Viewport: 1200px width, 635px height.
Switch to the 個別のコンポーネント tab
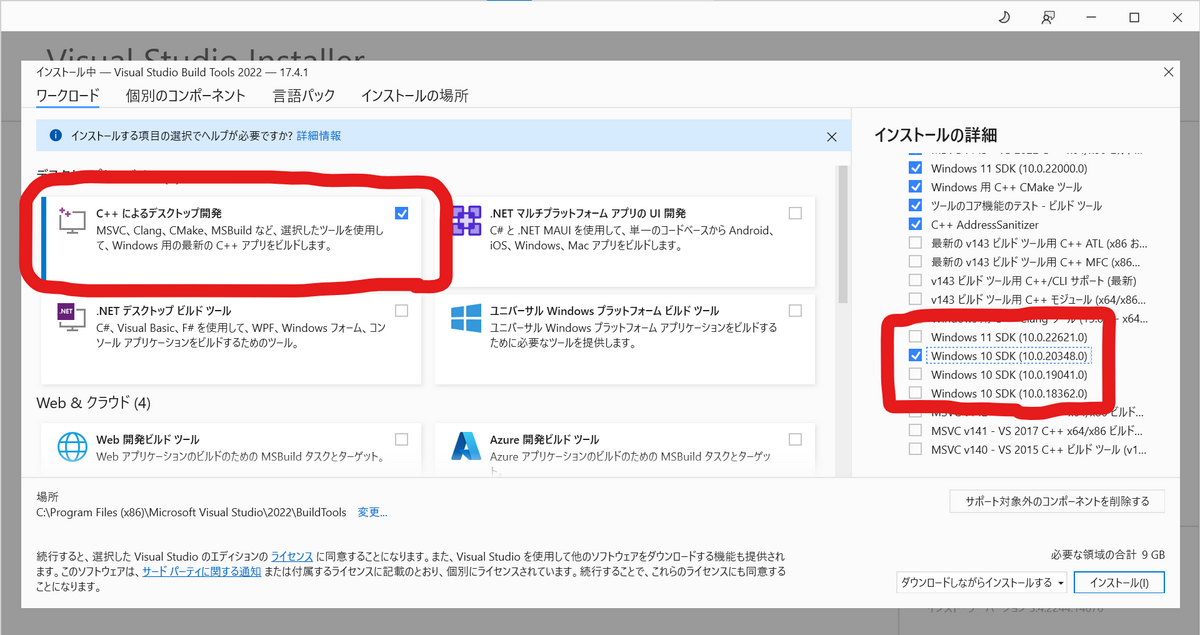186,96
